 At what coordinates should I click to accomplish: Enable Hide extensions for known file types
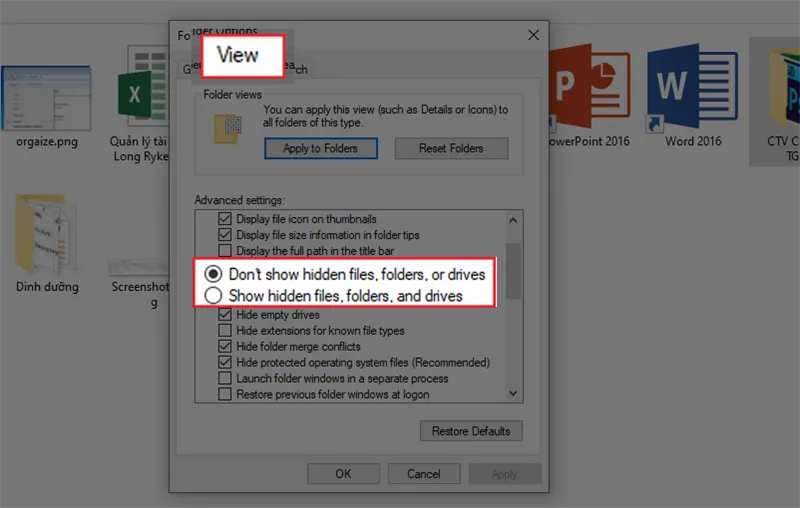tap(225, 331)
